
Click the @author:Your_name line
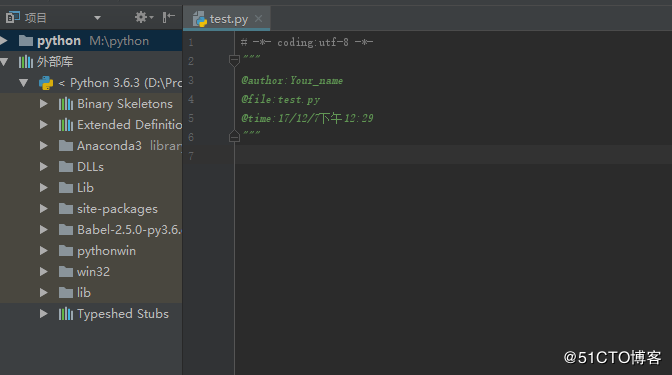point(292,81)
